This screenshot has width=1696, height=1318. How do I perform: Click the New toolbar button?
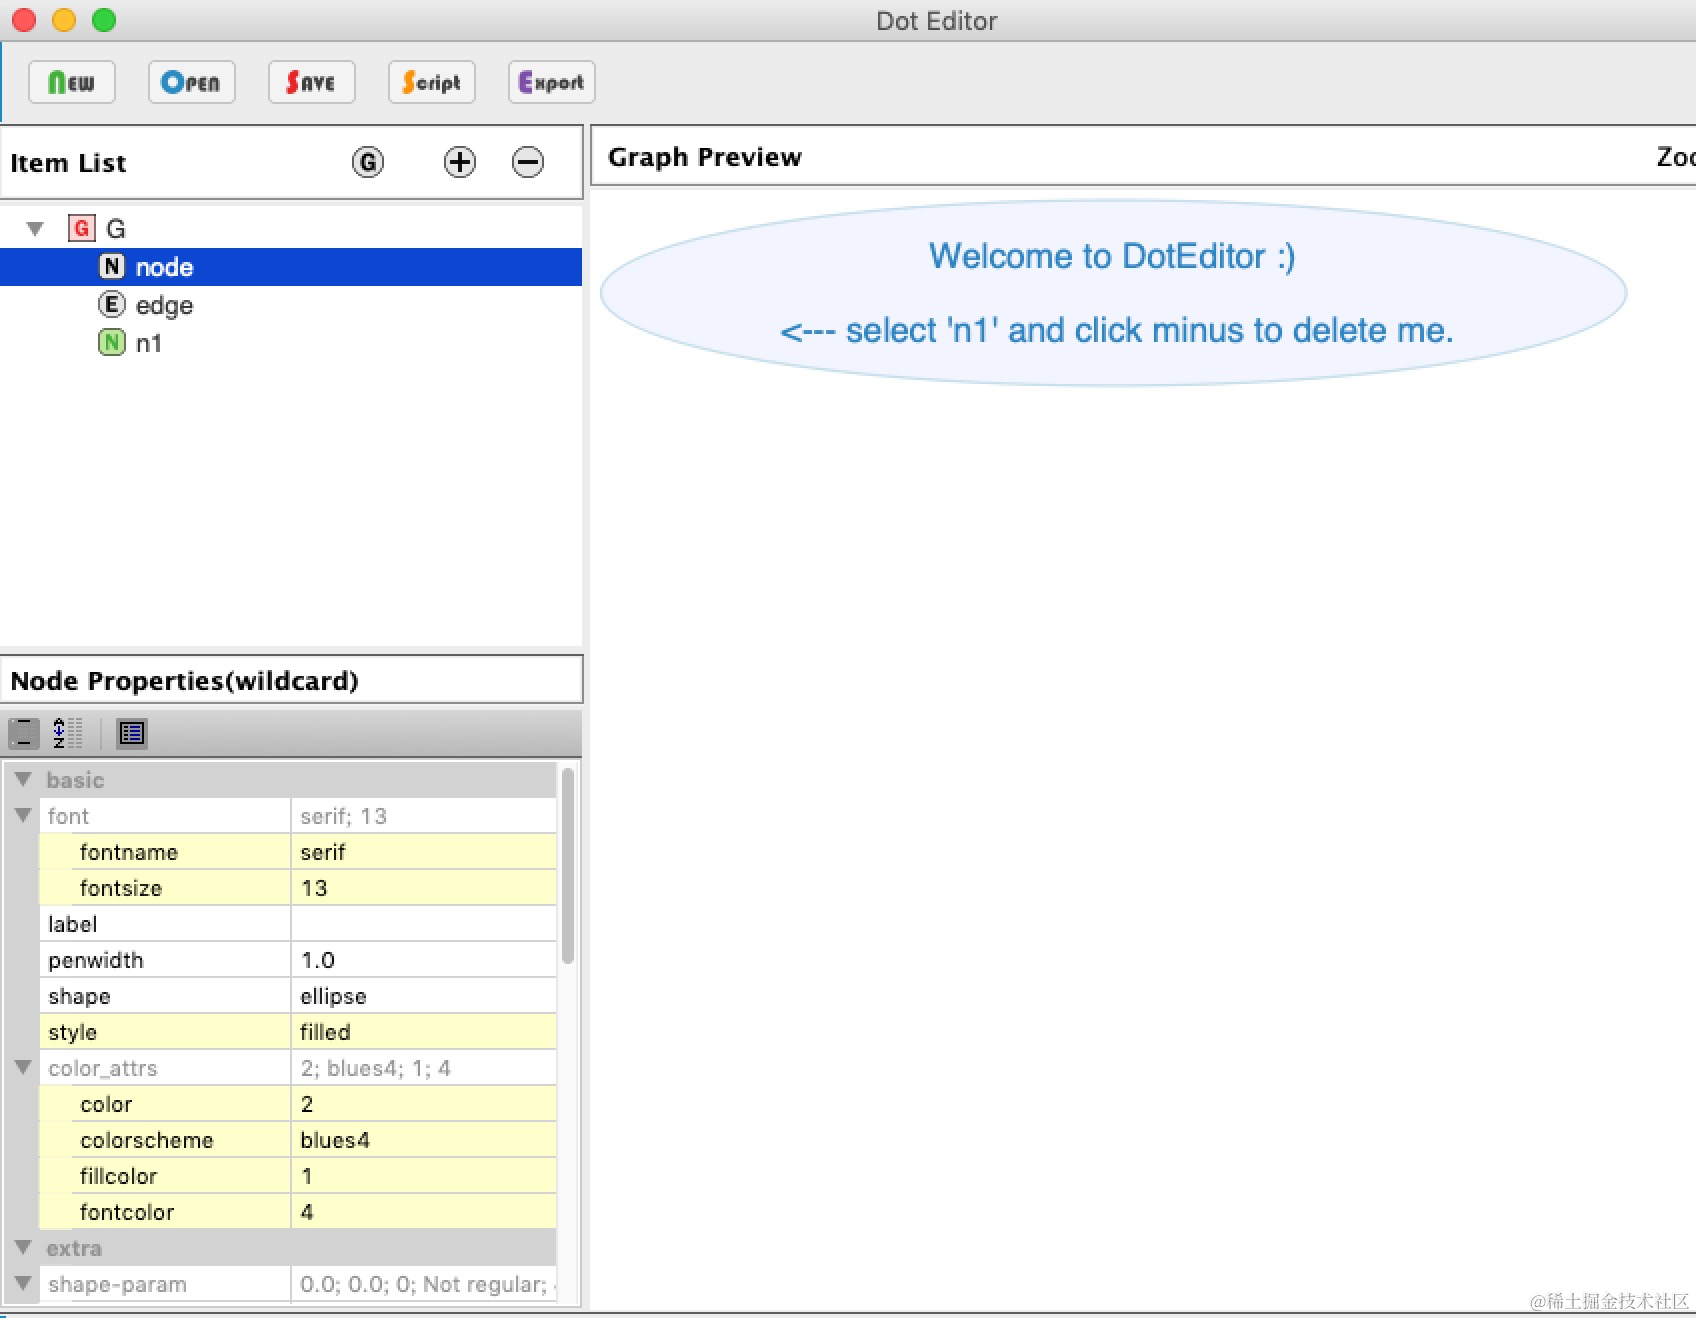point(72,82)
